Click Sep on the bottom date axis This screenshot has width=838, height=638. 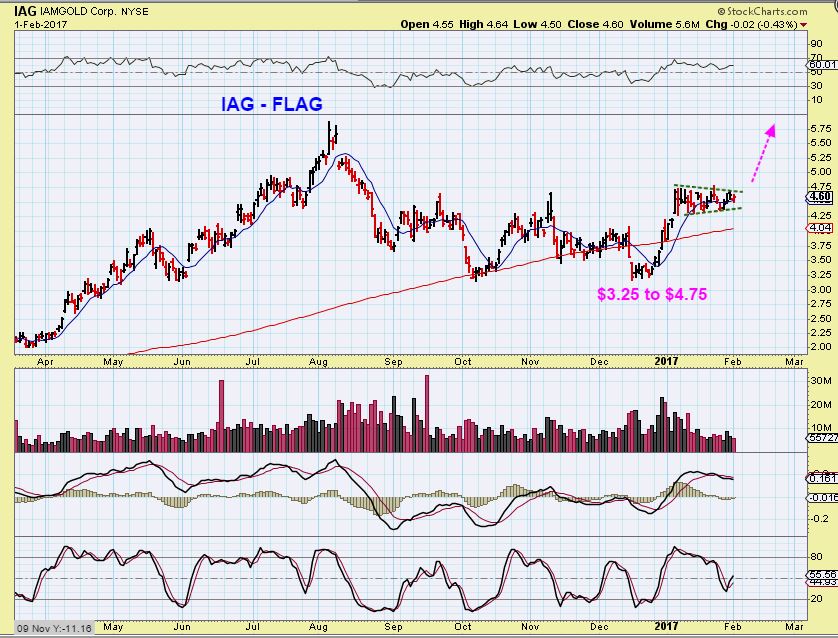(393, 626)
